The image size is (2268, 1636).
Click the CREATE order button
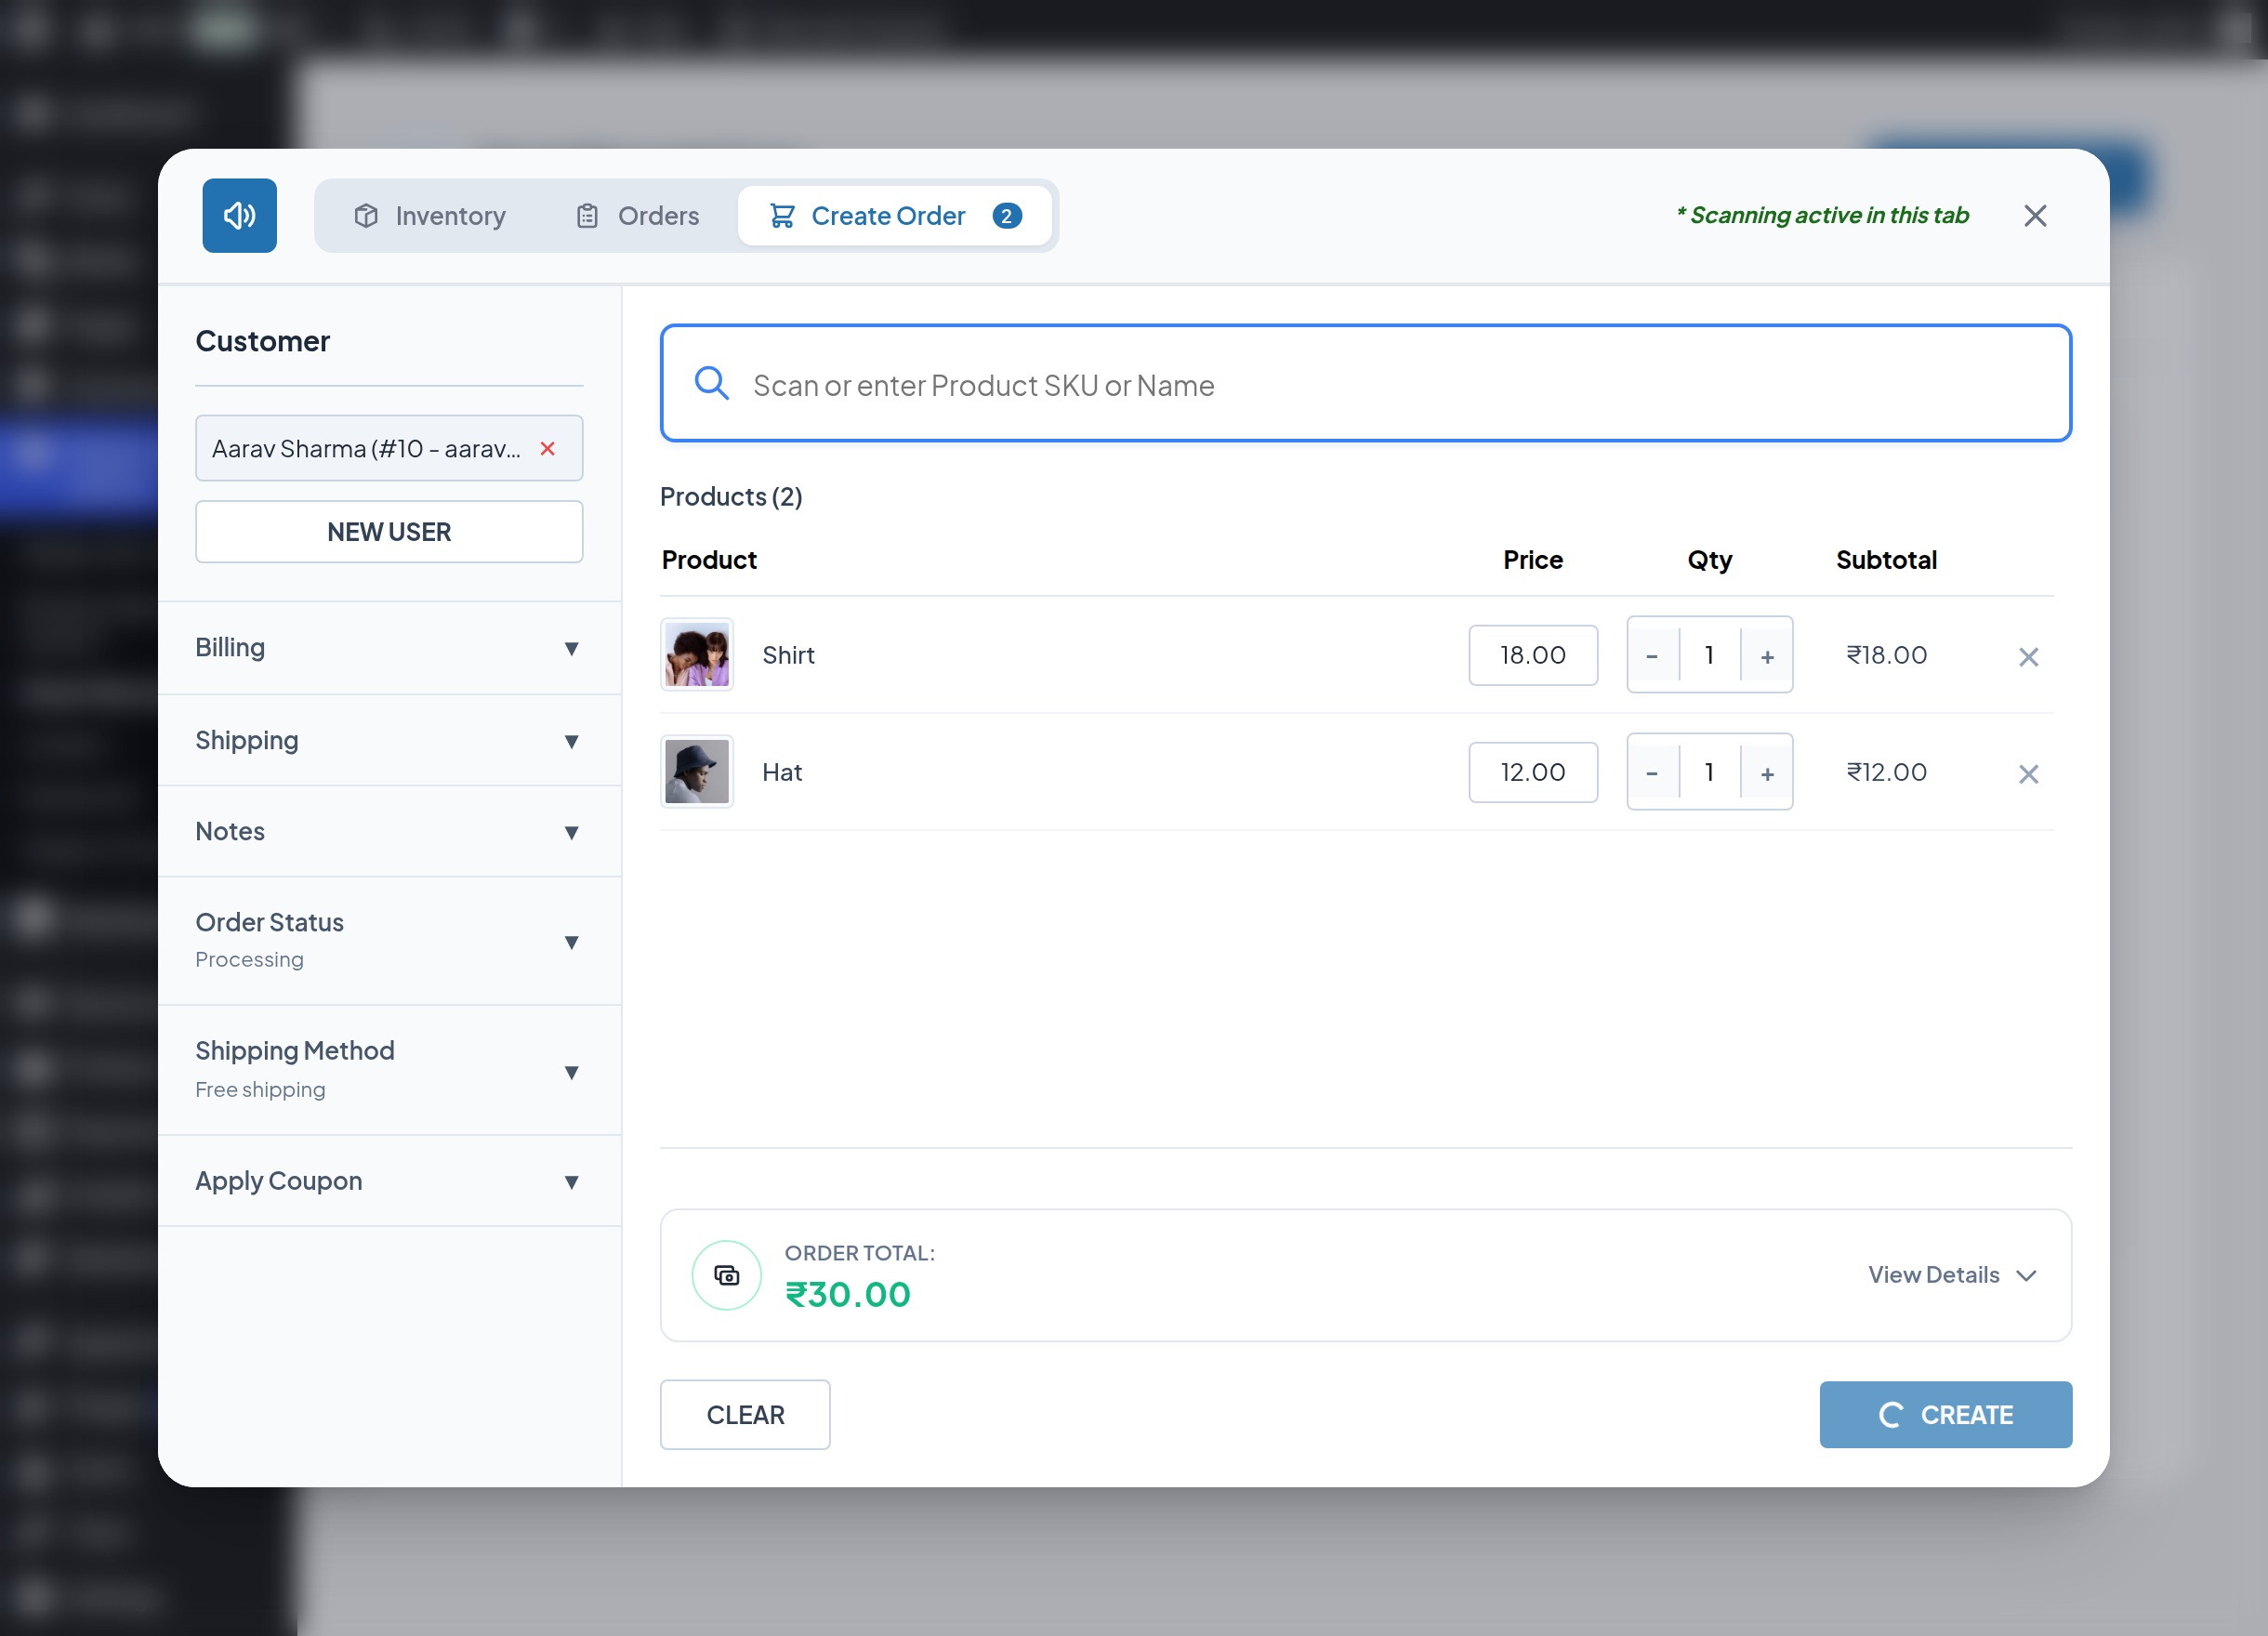1945,1415
